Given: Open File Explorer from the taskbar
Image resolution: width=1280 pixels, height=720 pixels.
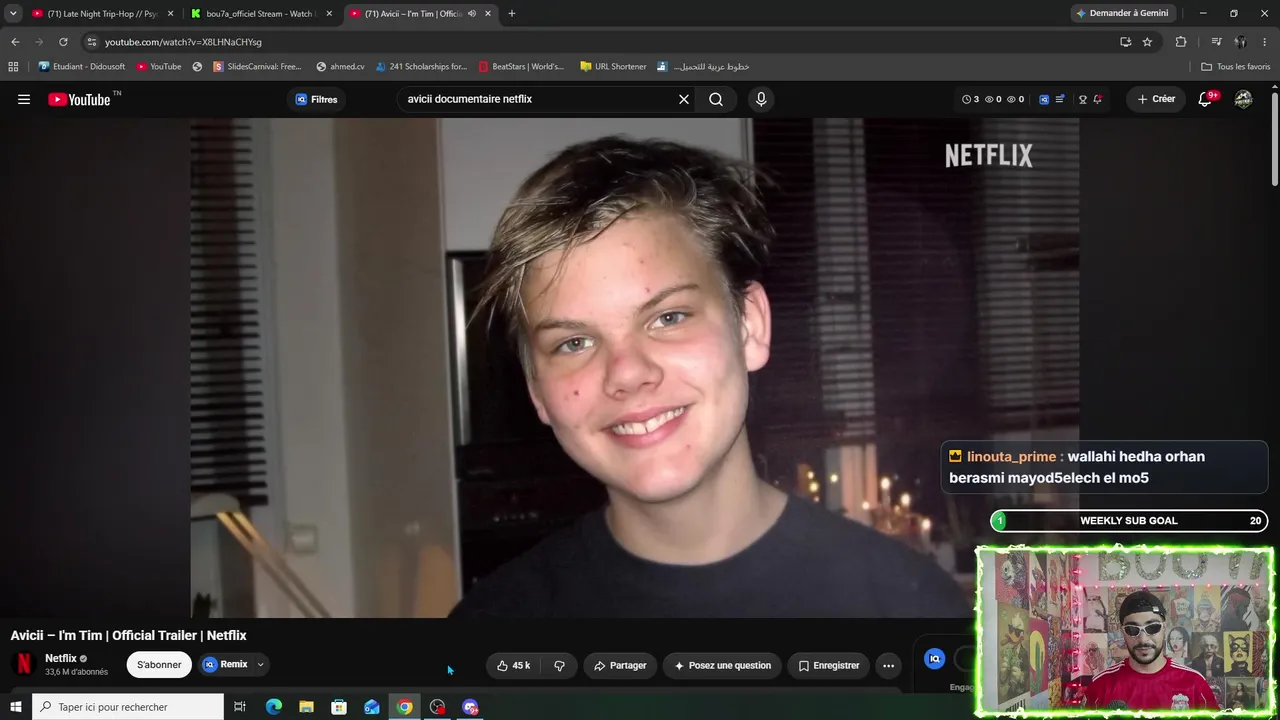Looking at the screenshot, I should pos(306,707).
